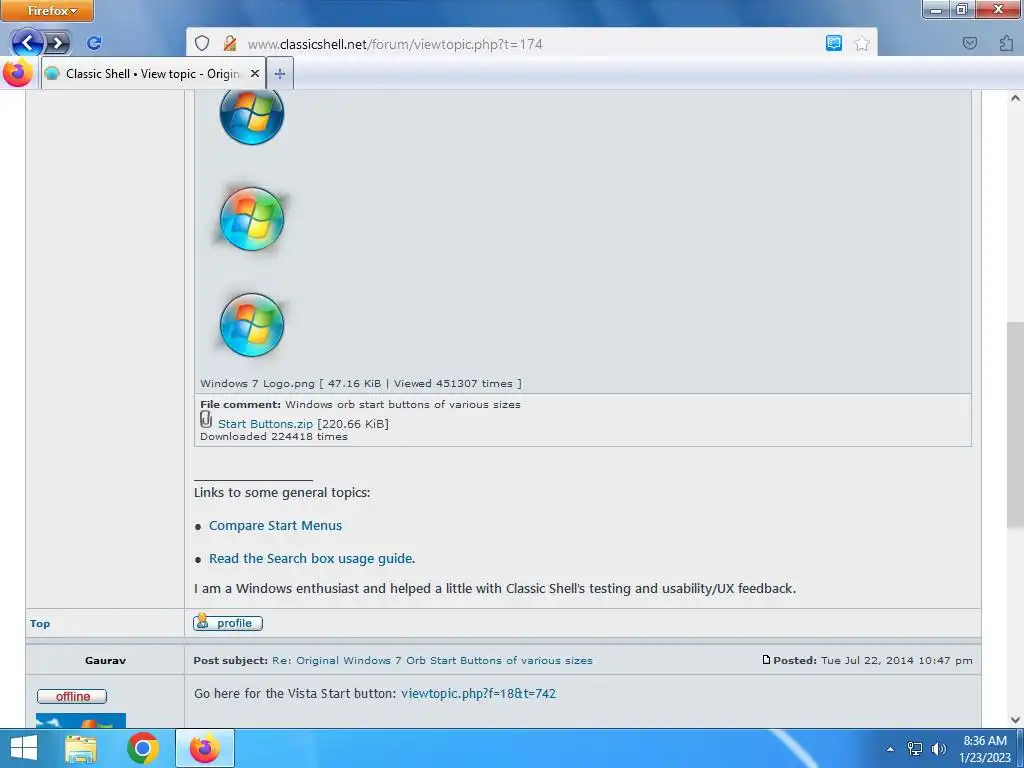This screenshot has width=1024, height=768.
Task: Launch Google Chrome from the taskbar
Action: coord(142,748)
